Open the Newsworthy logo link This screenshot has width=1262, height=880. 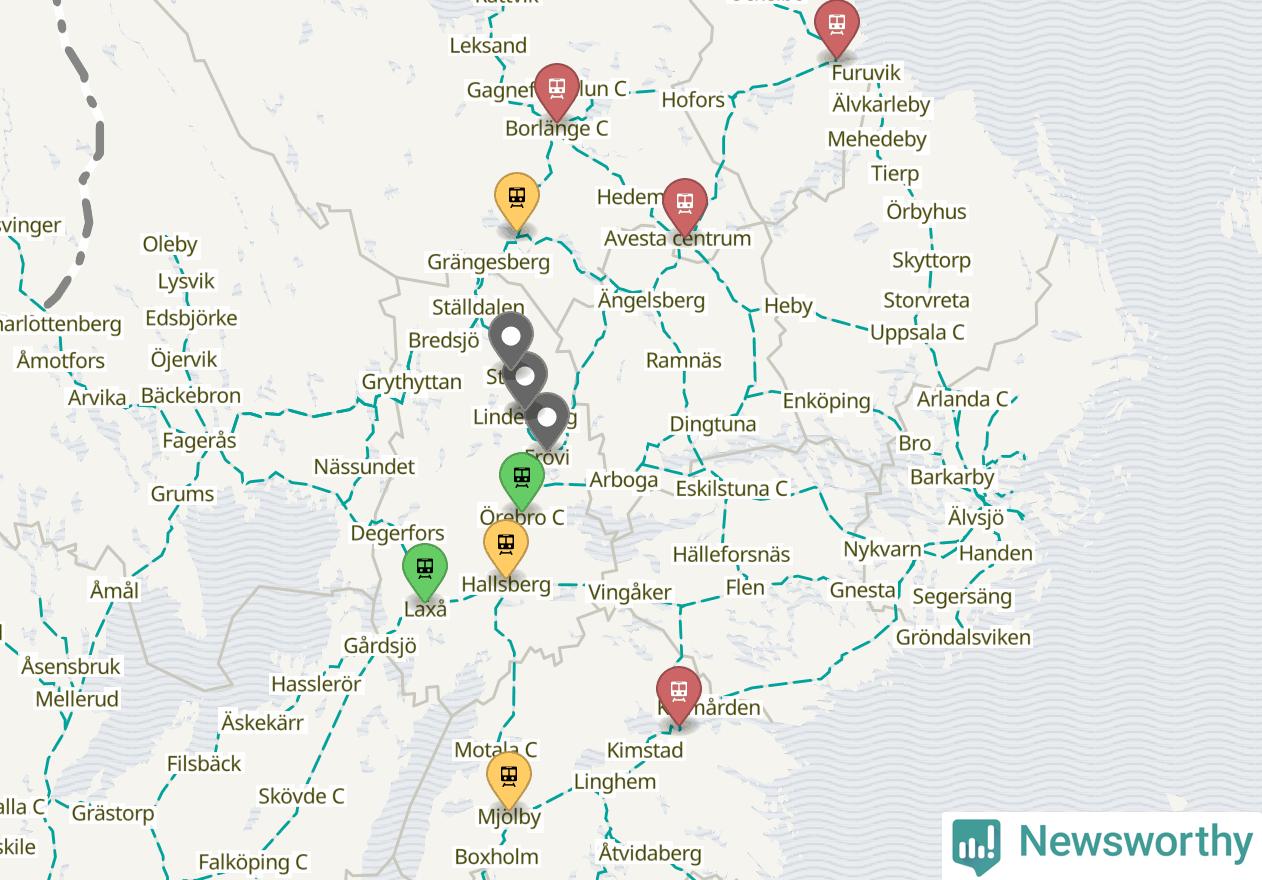[x=1102, y=844]
